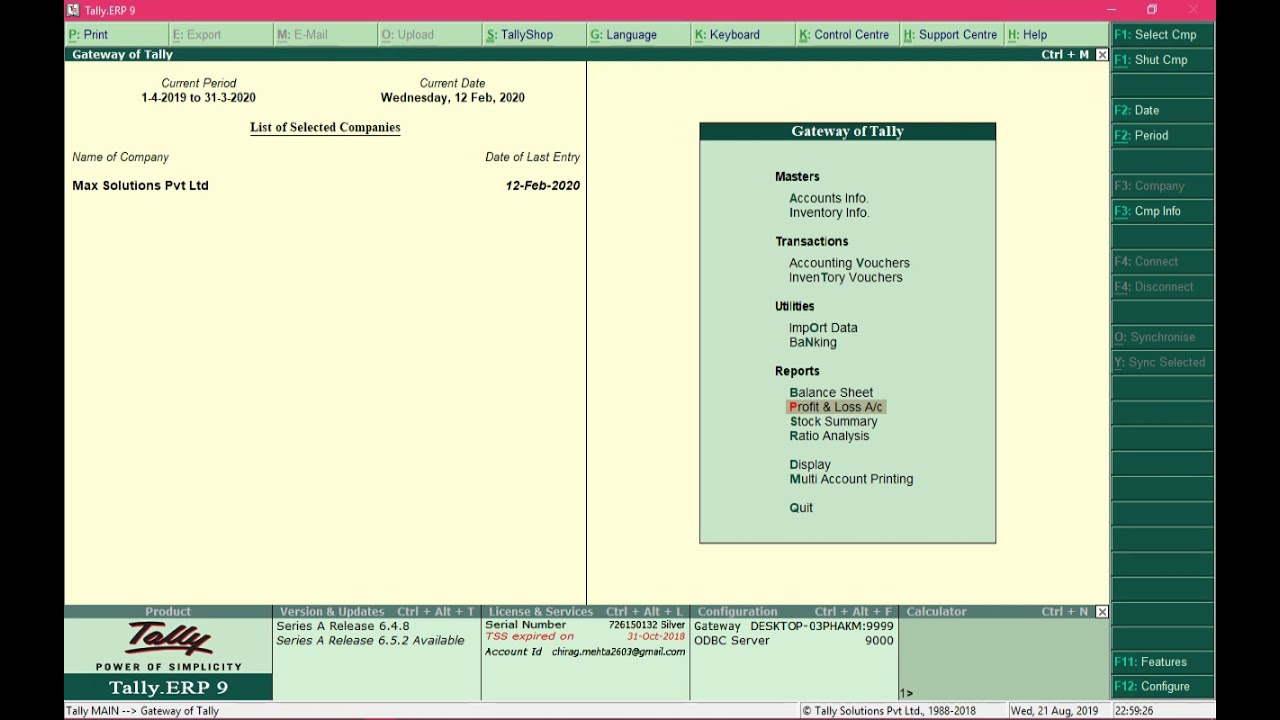Click the Tally Power of Simplicity logo

(x=168, y=646)
